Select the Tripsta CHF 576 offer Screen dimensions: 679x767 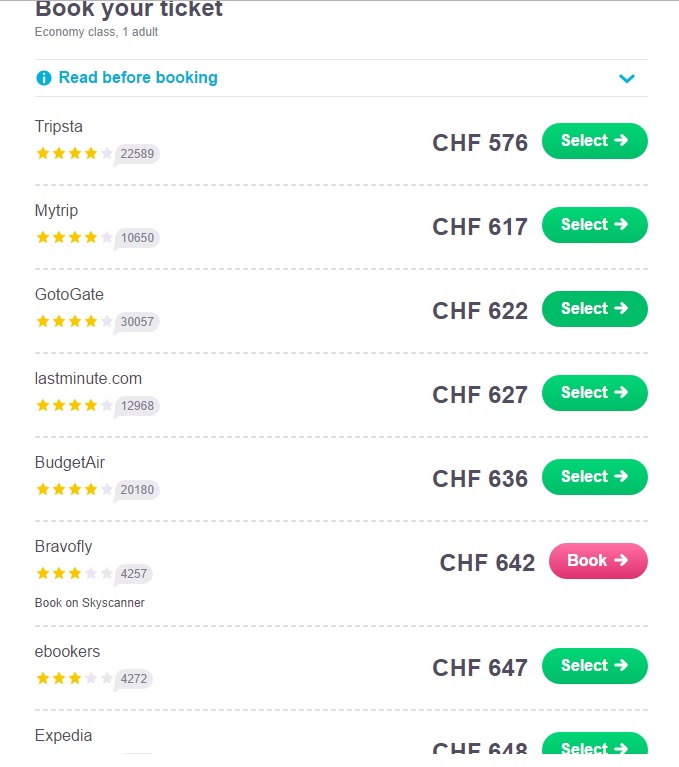[594, 141]
